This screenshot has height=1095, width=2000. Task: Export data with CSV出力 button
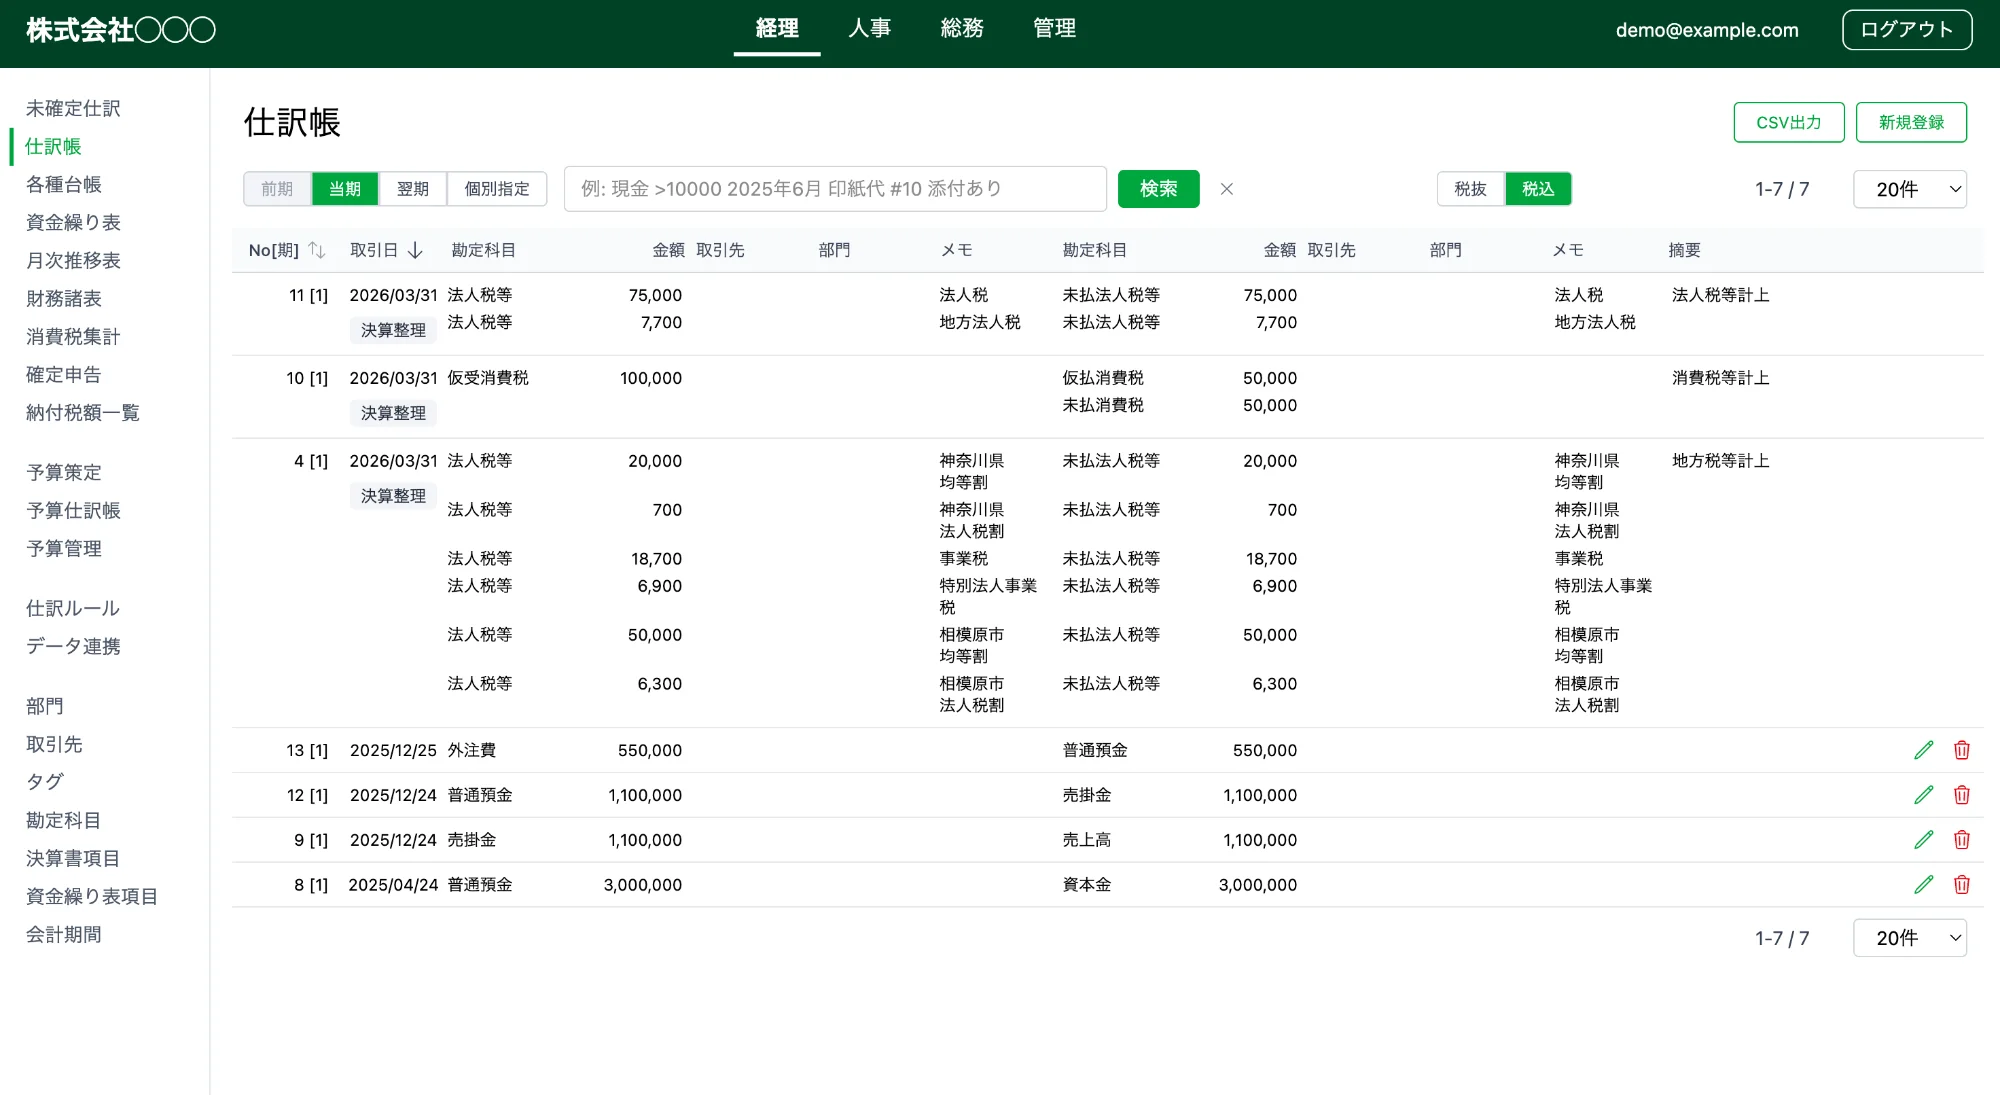point(1789,121)
